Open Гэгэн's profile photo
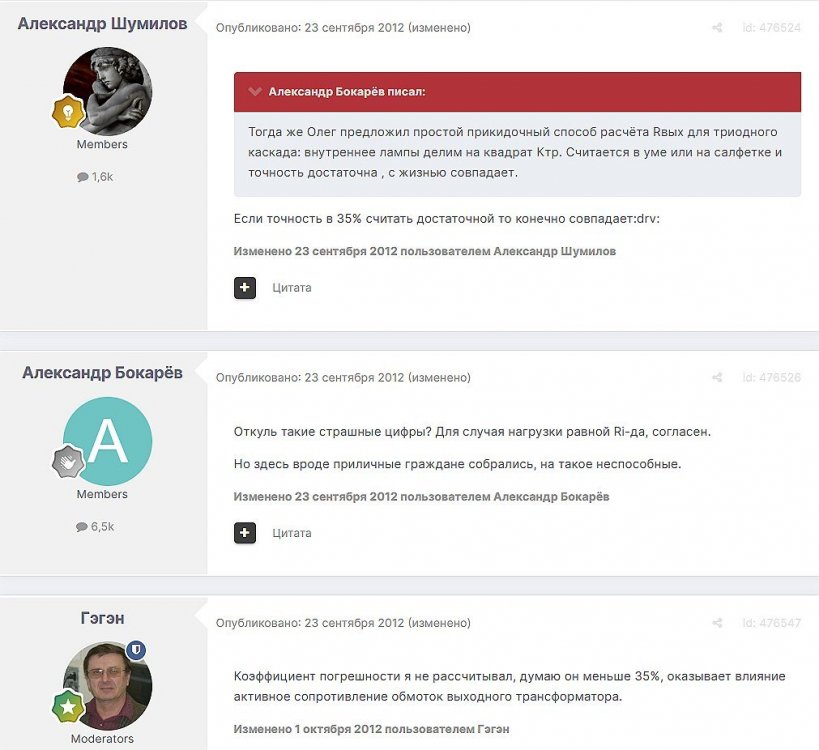819x750 pixels. (106, 686)
